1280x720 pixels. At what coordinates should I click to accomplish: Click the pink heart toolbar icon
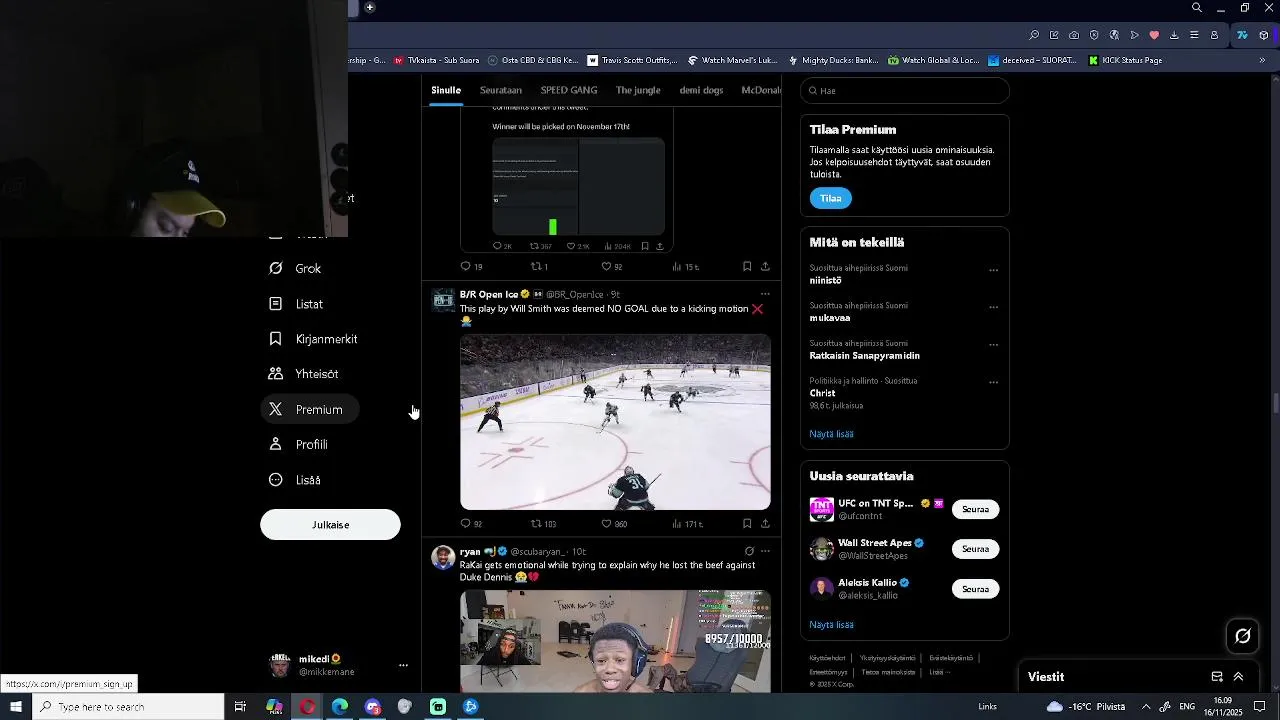point(1154,35)
